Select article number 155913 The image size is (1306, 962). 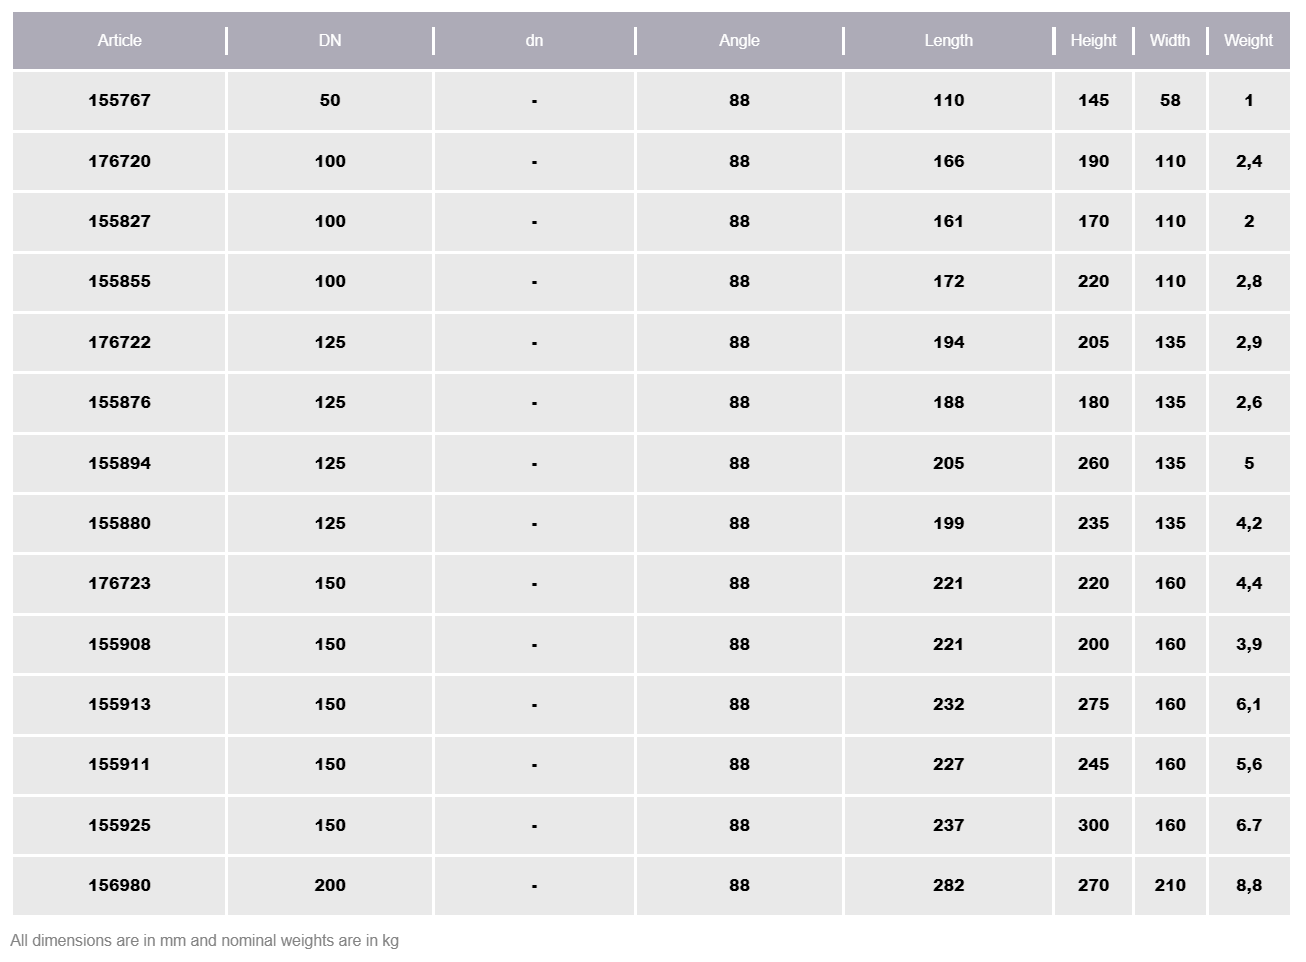[119, 704]
